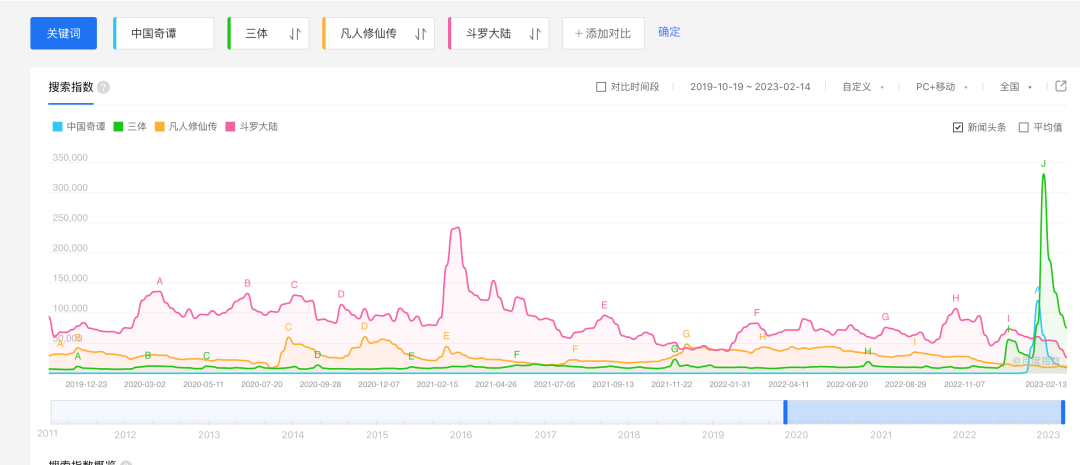Open the 全国 region dropdown
The width and height of the screenshot is (1080, 465).
click(1015, 87)
